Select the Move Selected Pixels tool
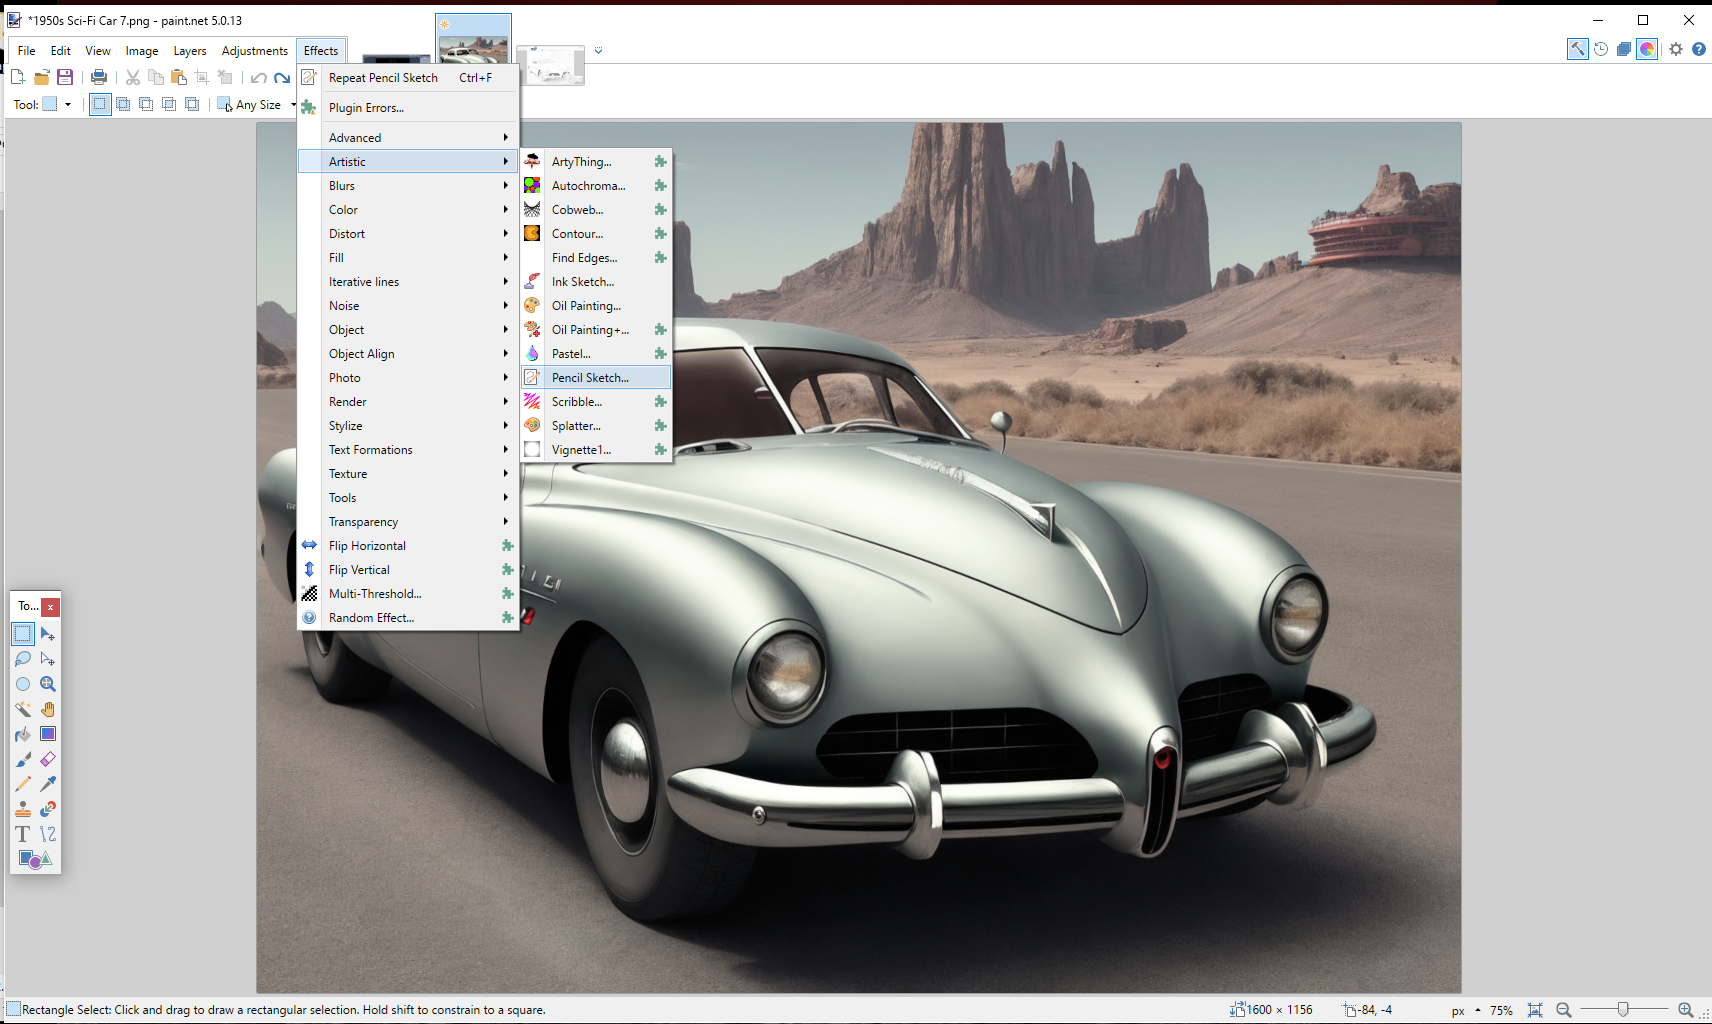1712x1024 pixels. 47,634
